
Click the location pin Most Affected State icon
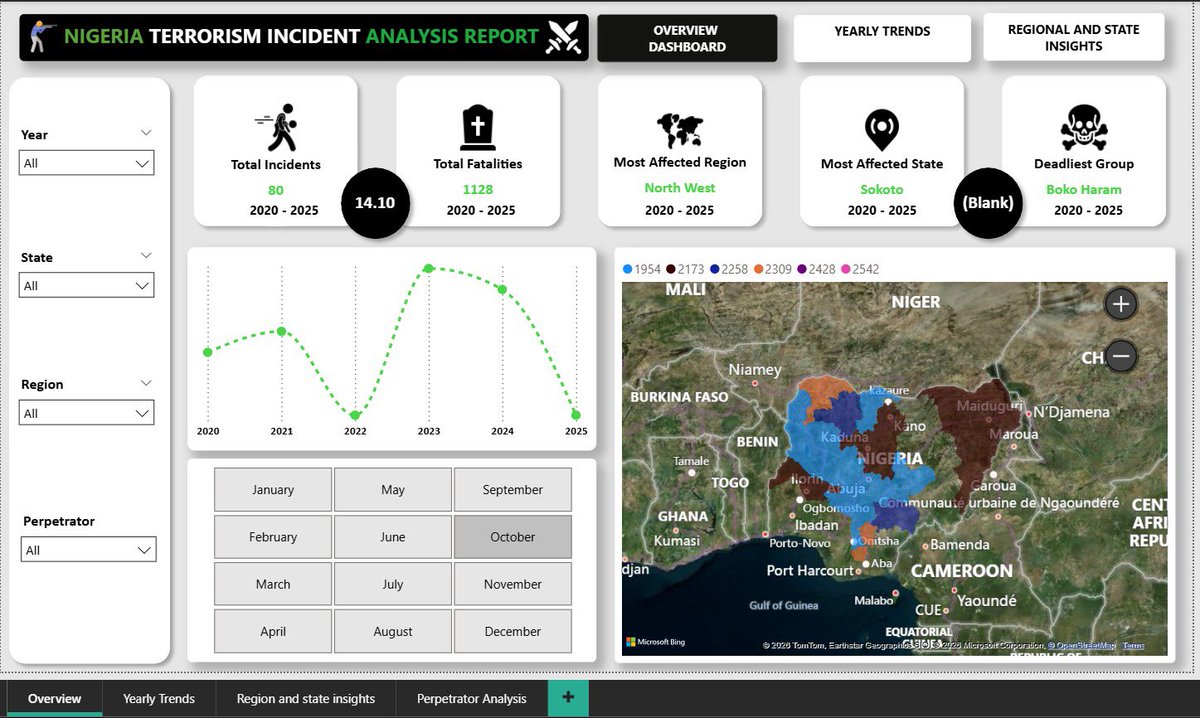tap(881, 130)
